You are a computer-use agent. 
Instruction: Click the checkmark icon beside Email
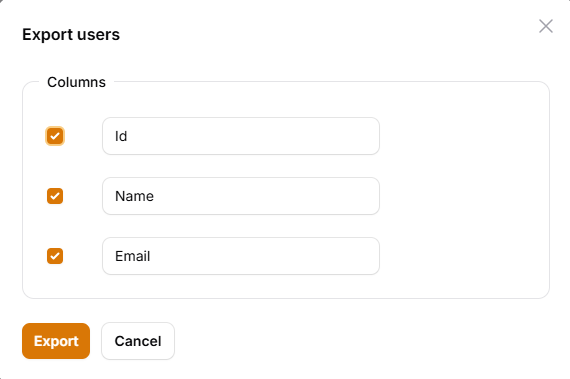click(x=55, y=256)
